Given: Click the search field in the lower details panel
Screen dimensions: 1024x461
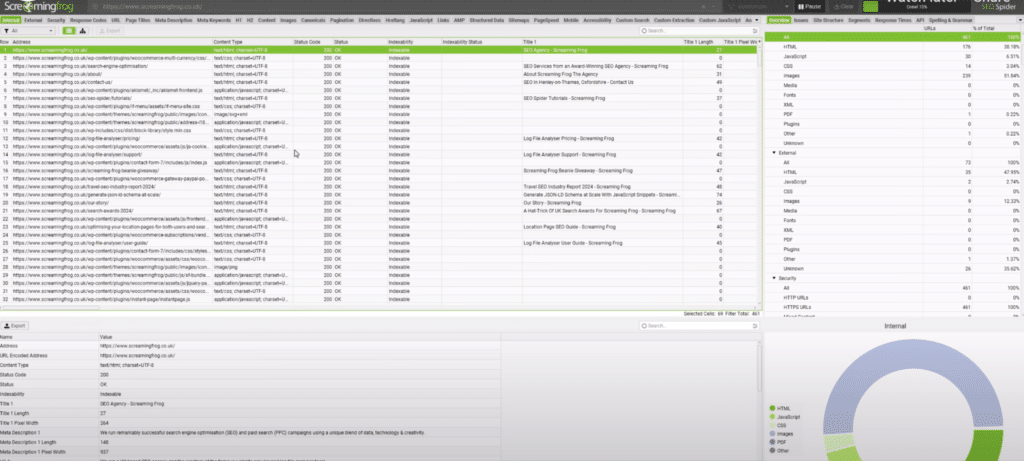Looking at the screenshot, I should [699, 325].
